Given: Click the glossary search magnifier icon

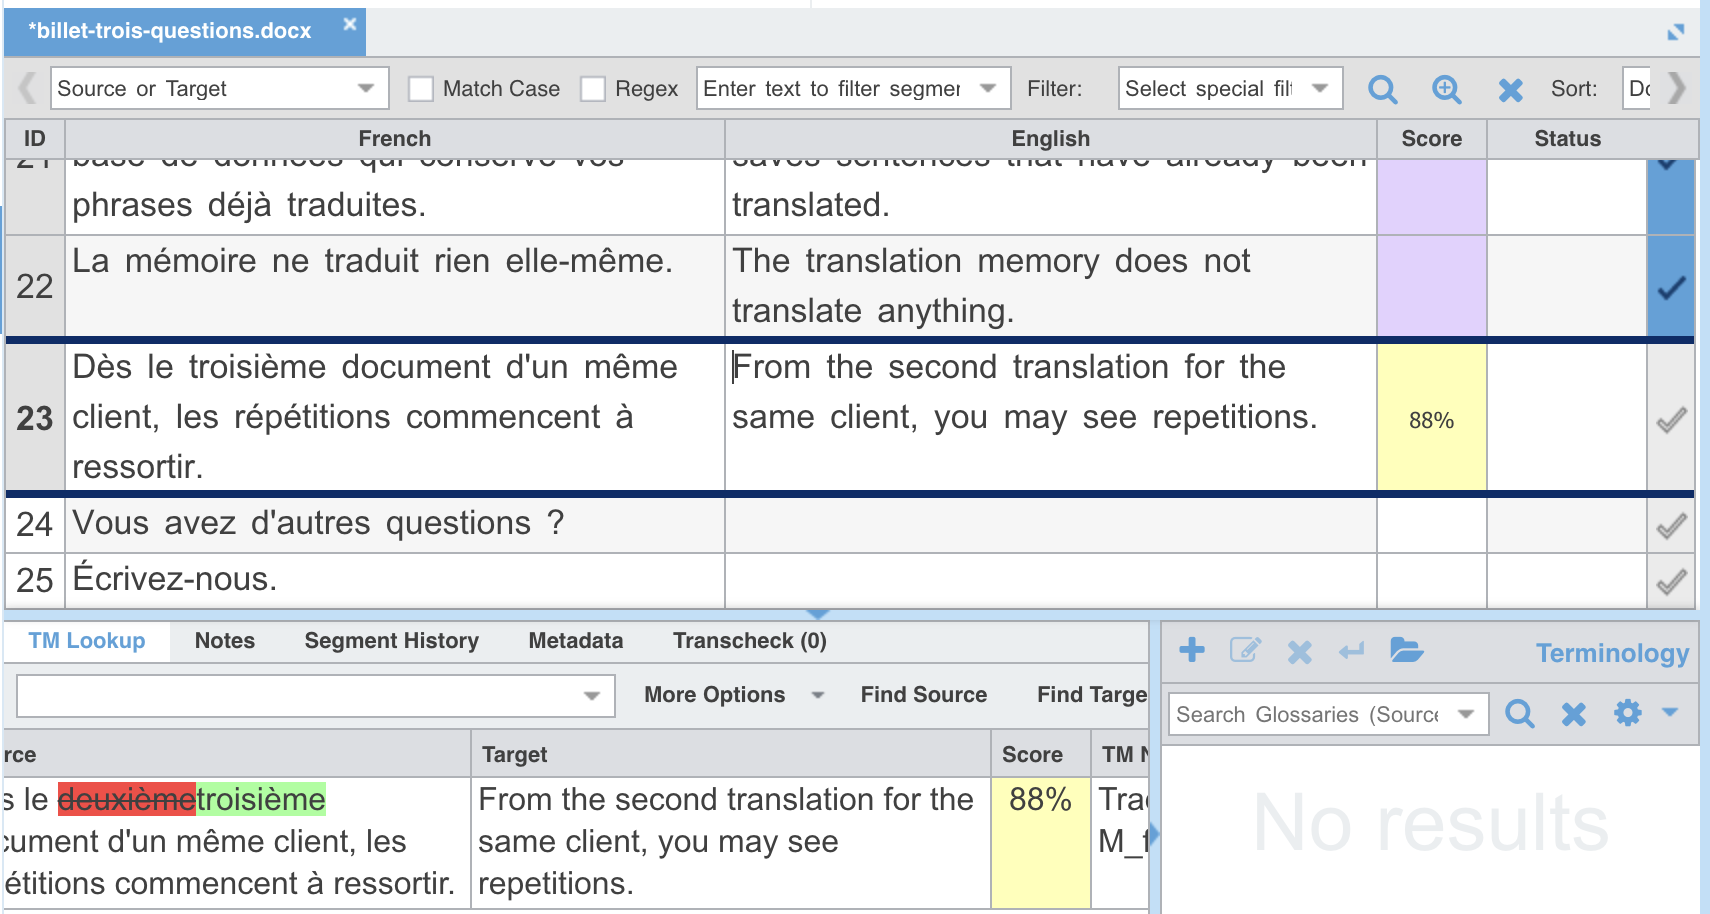Looking at the screenshot, I should (x=1520, y=713).
